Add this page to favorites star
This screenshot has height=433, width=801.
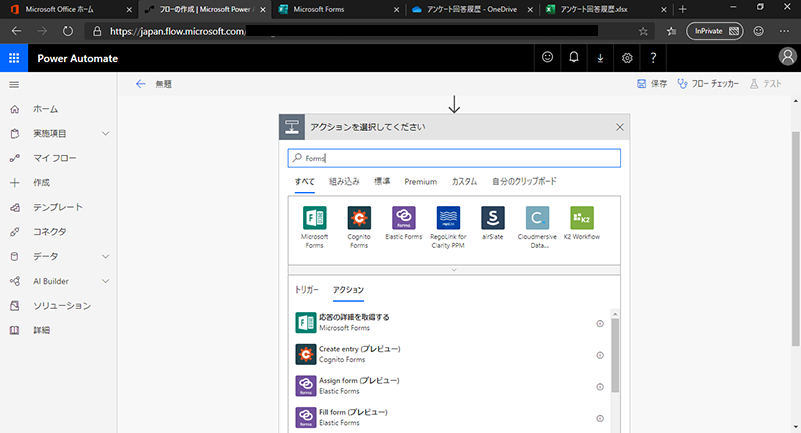[x=643, y=32]
